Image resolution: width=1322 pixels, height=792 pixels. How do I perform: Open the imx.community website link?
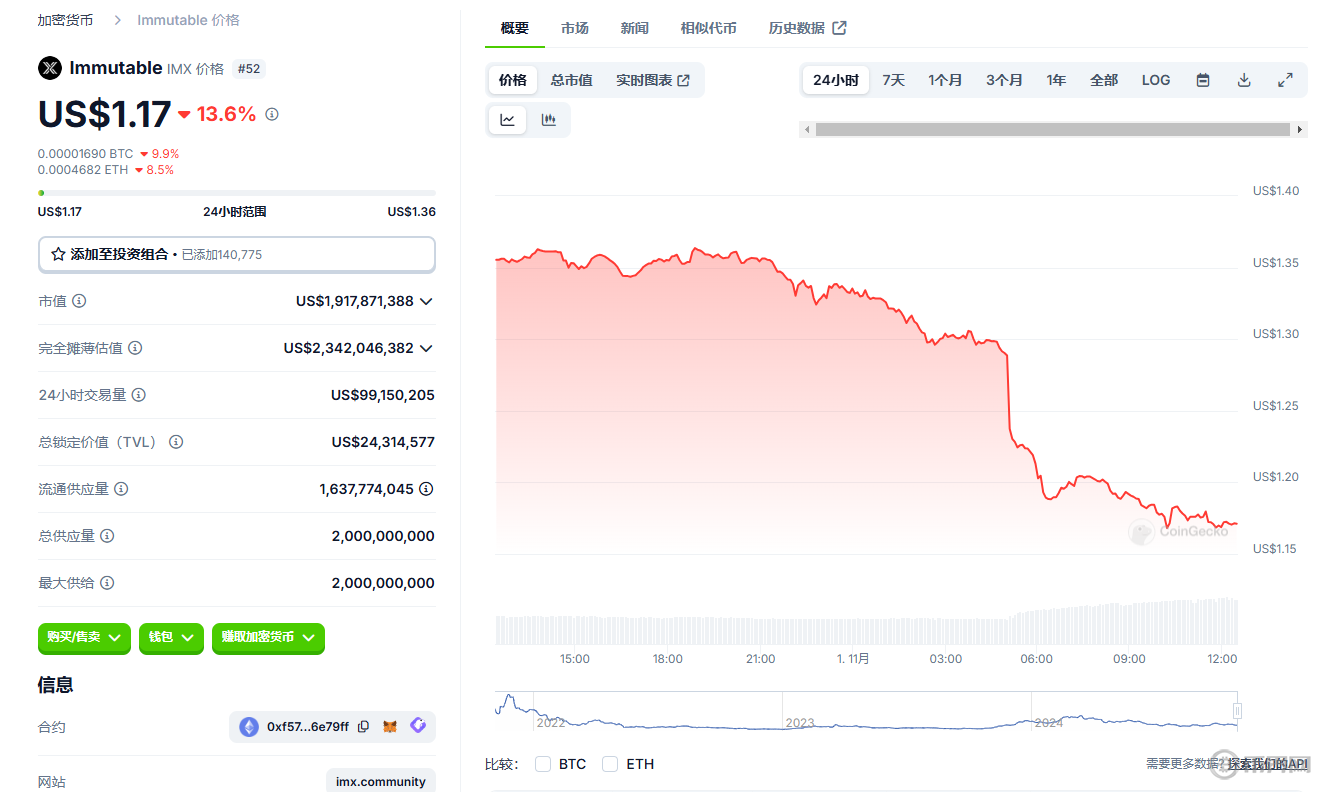click(x=380, y=781)
